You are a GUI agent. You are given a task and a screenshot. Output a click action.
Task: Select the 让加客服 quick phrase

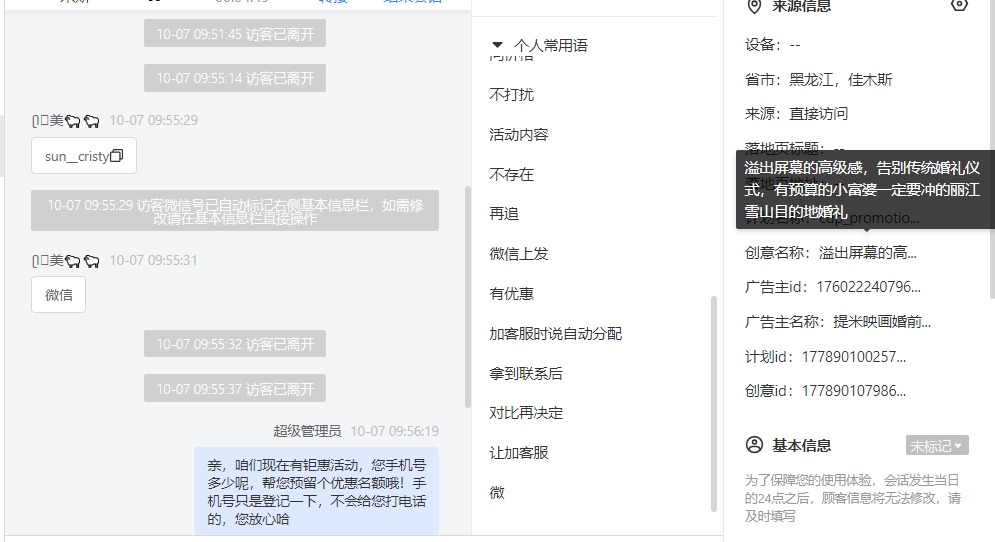518,453
